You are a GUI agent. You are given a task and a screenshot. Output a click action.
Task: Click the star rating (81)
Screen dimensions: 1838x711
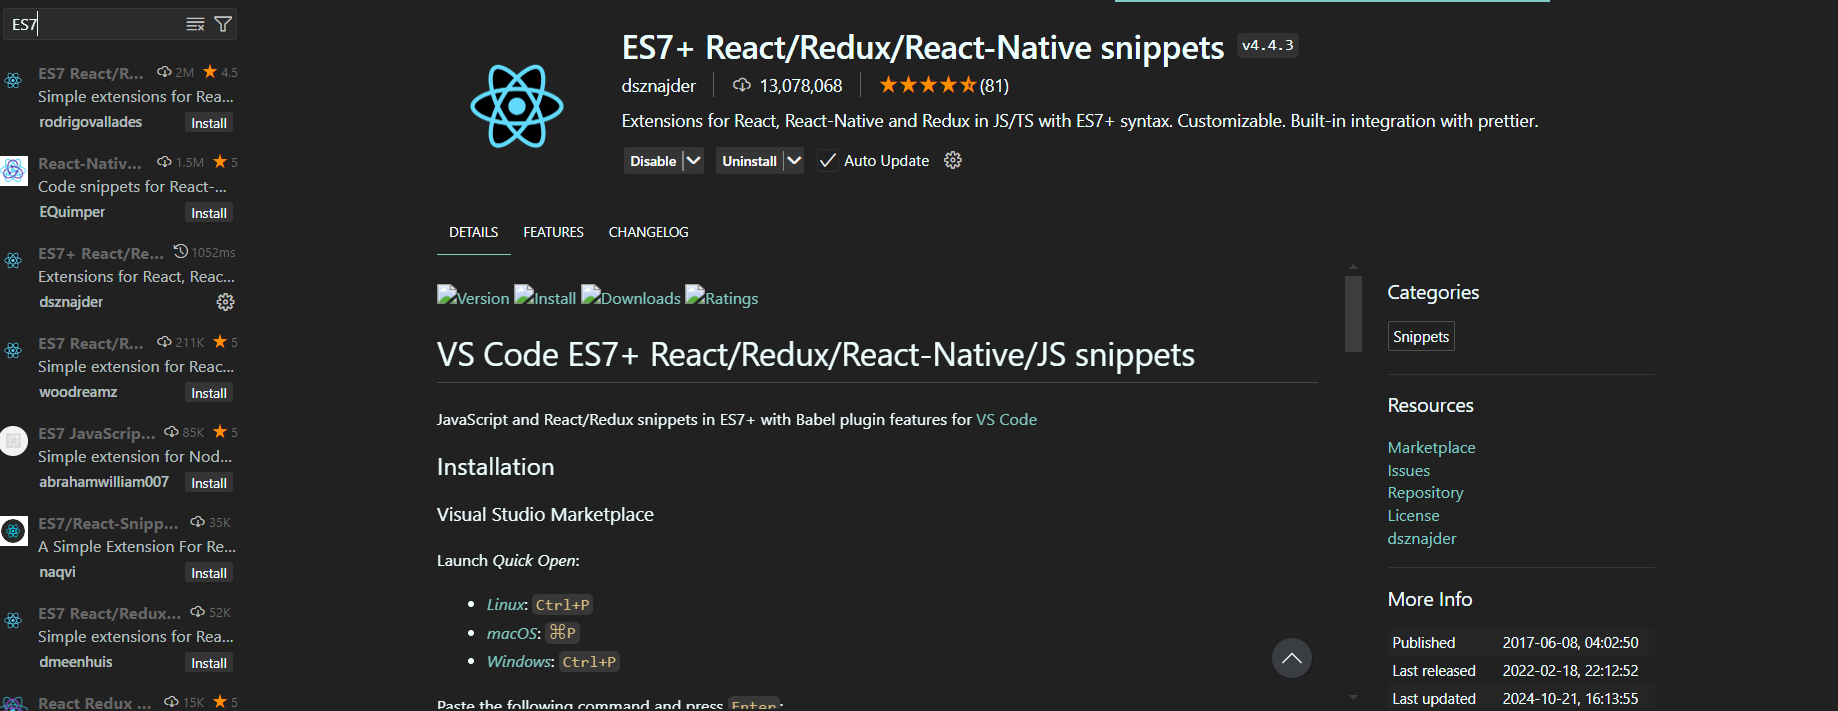(x=944, y=86)
